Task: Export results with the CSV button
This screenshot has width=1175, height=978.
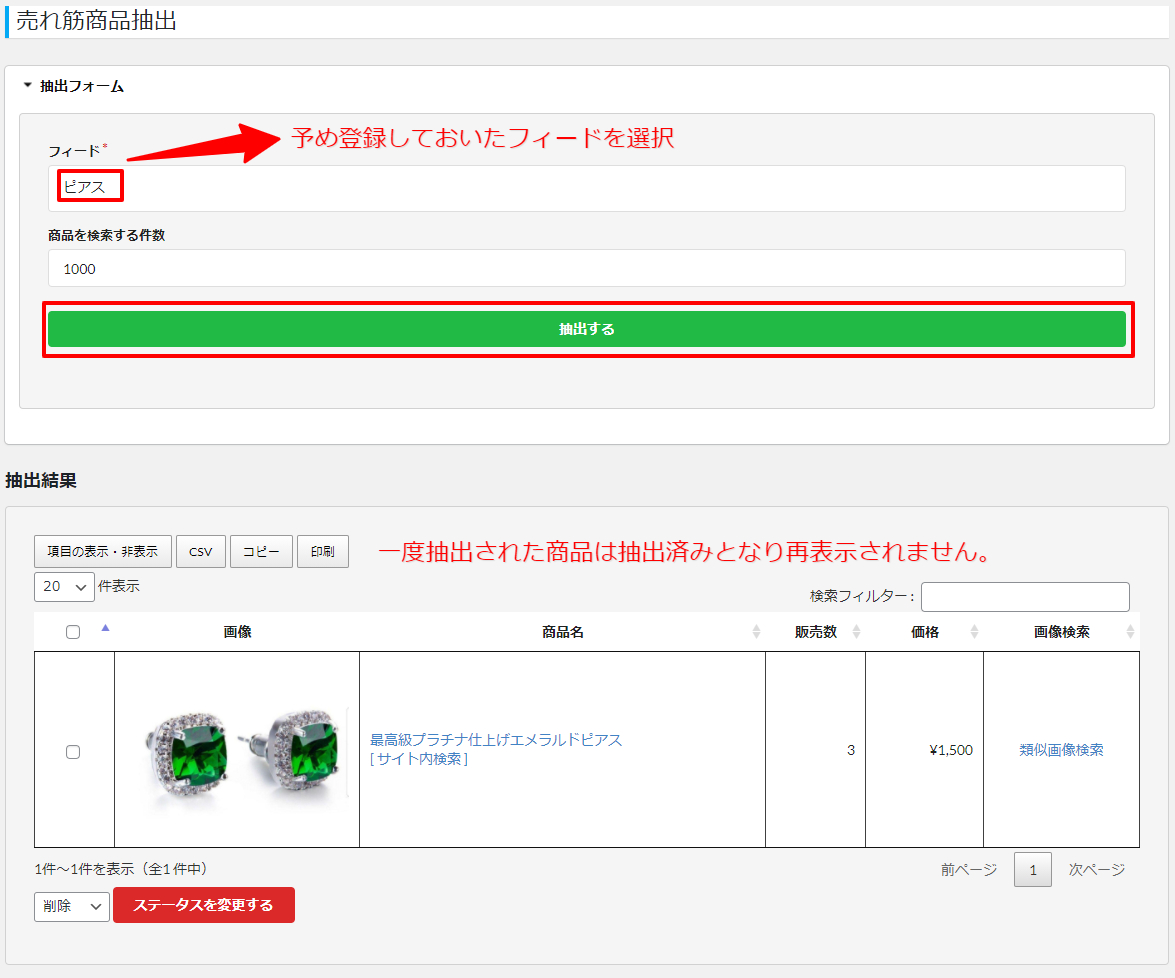Action: [x=201, y=552]
